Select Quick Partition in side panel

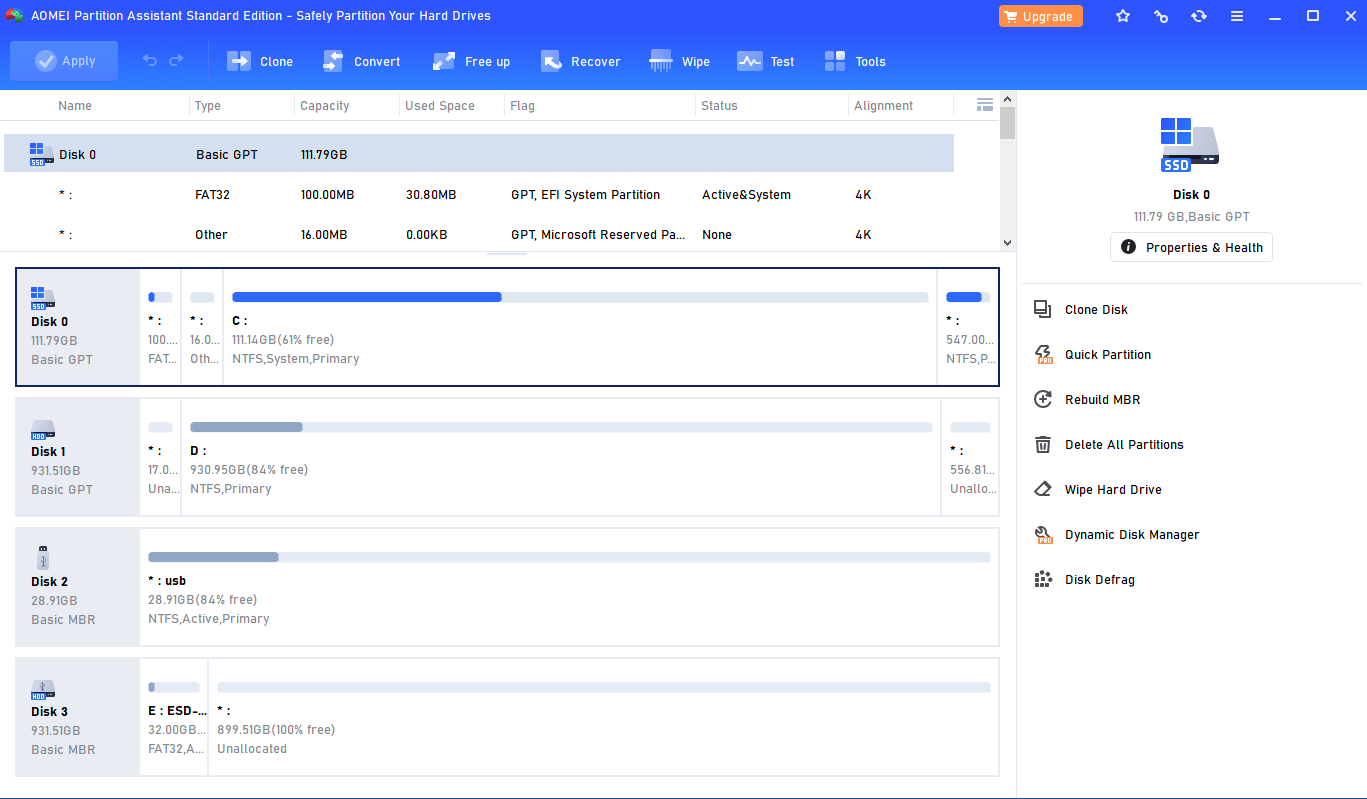(1107, 355)
